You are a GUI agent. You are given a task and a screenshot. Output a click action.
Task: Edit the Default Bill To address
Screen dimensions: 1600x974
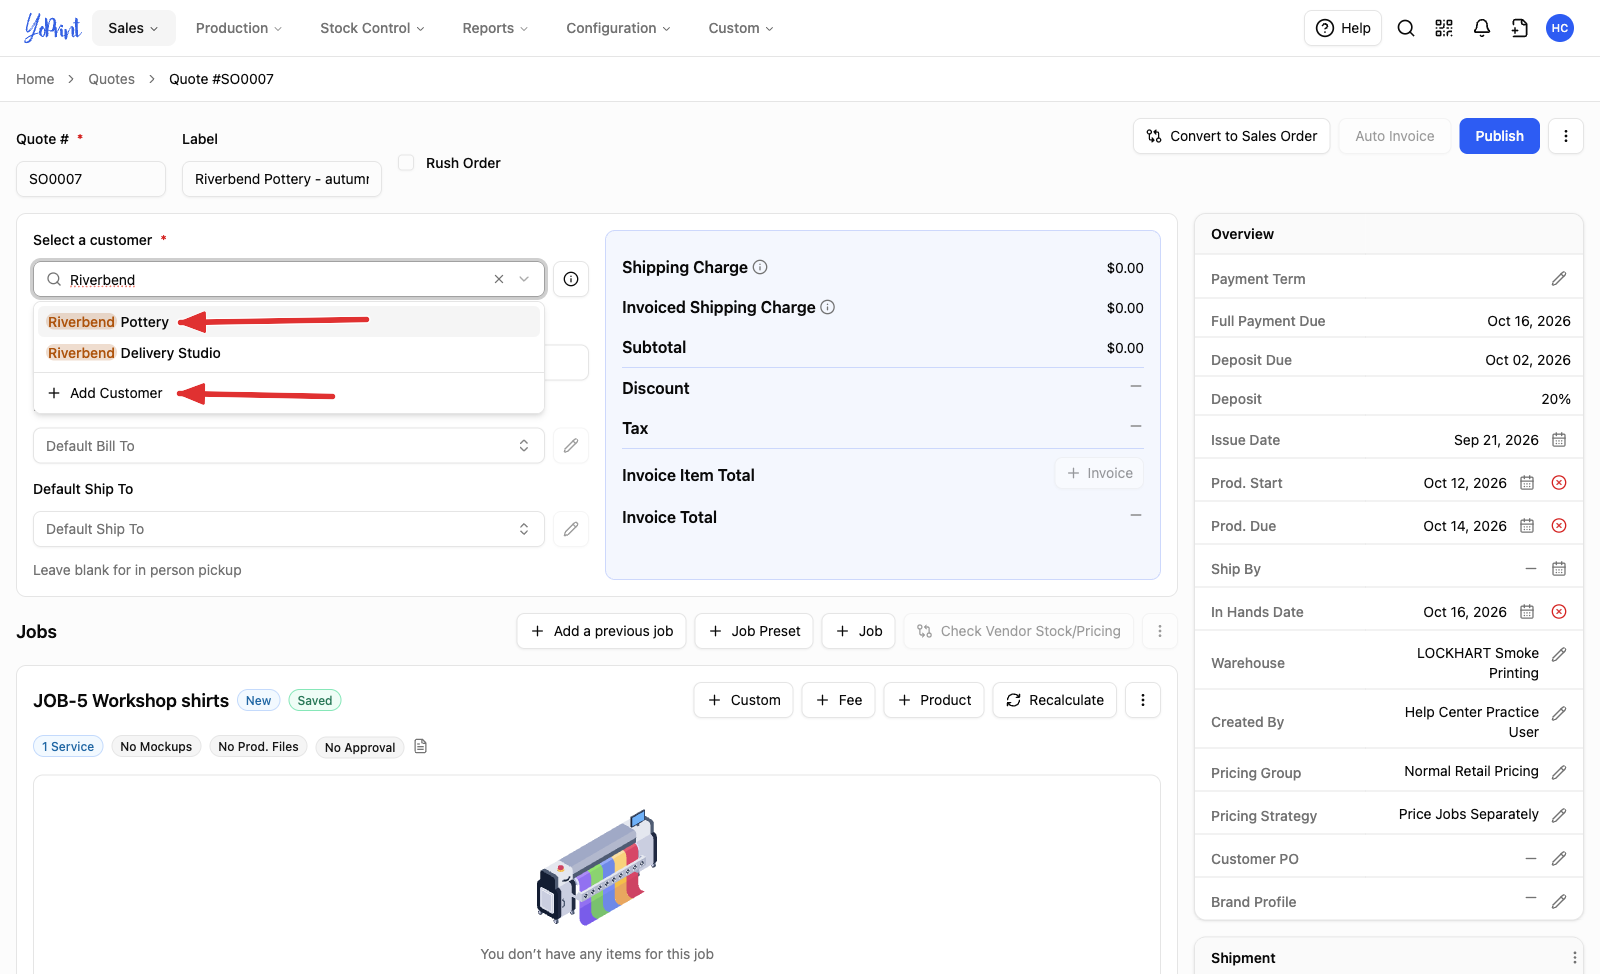coord(571,446)
